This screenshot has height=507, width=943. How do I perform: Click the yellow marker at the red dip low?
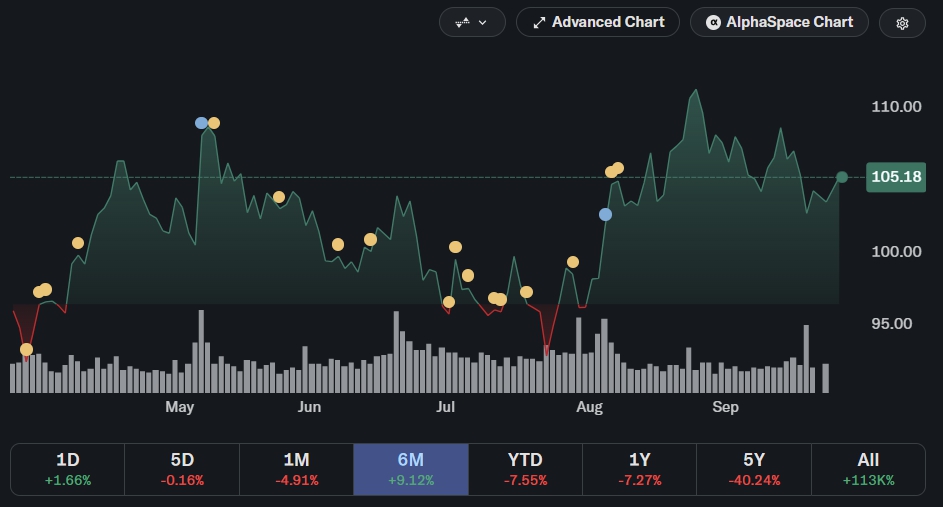click(x=26, y=349)
